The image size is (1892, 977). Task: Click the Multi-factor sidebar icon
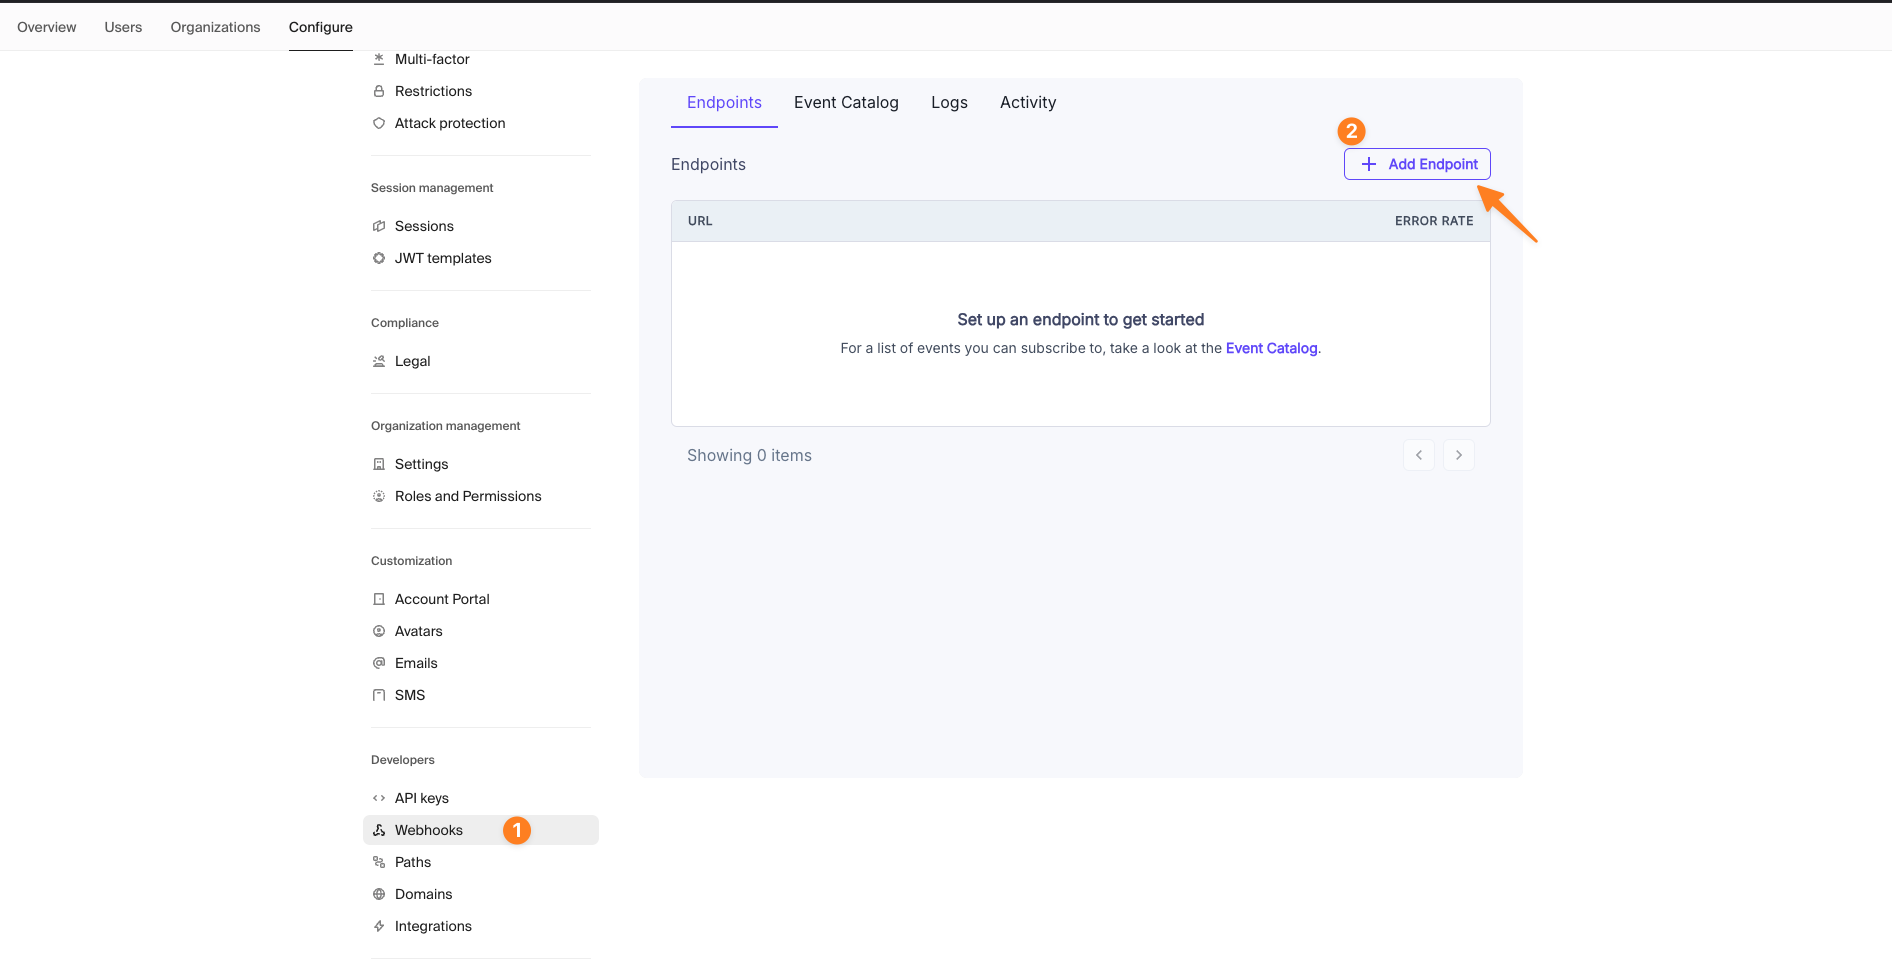(x=379, y=59)
